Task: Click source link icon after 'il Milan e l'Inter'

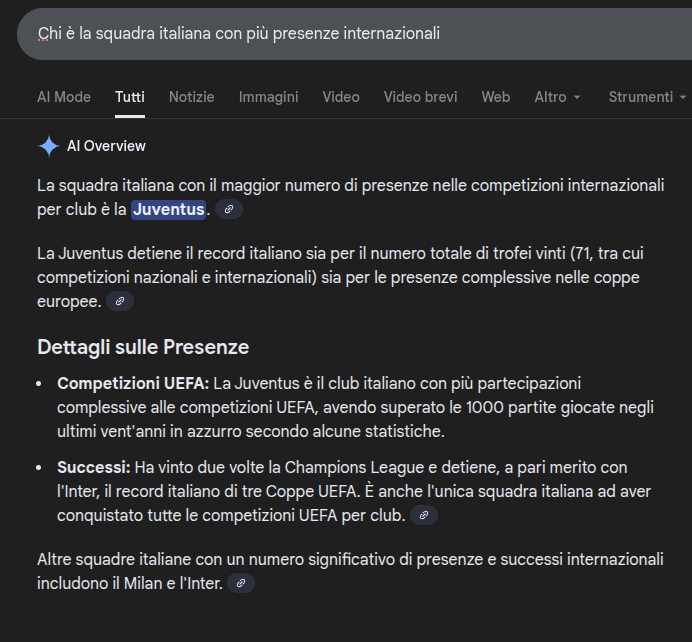Action: pos(241,582)
